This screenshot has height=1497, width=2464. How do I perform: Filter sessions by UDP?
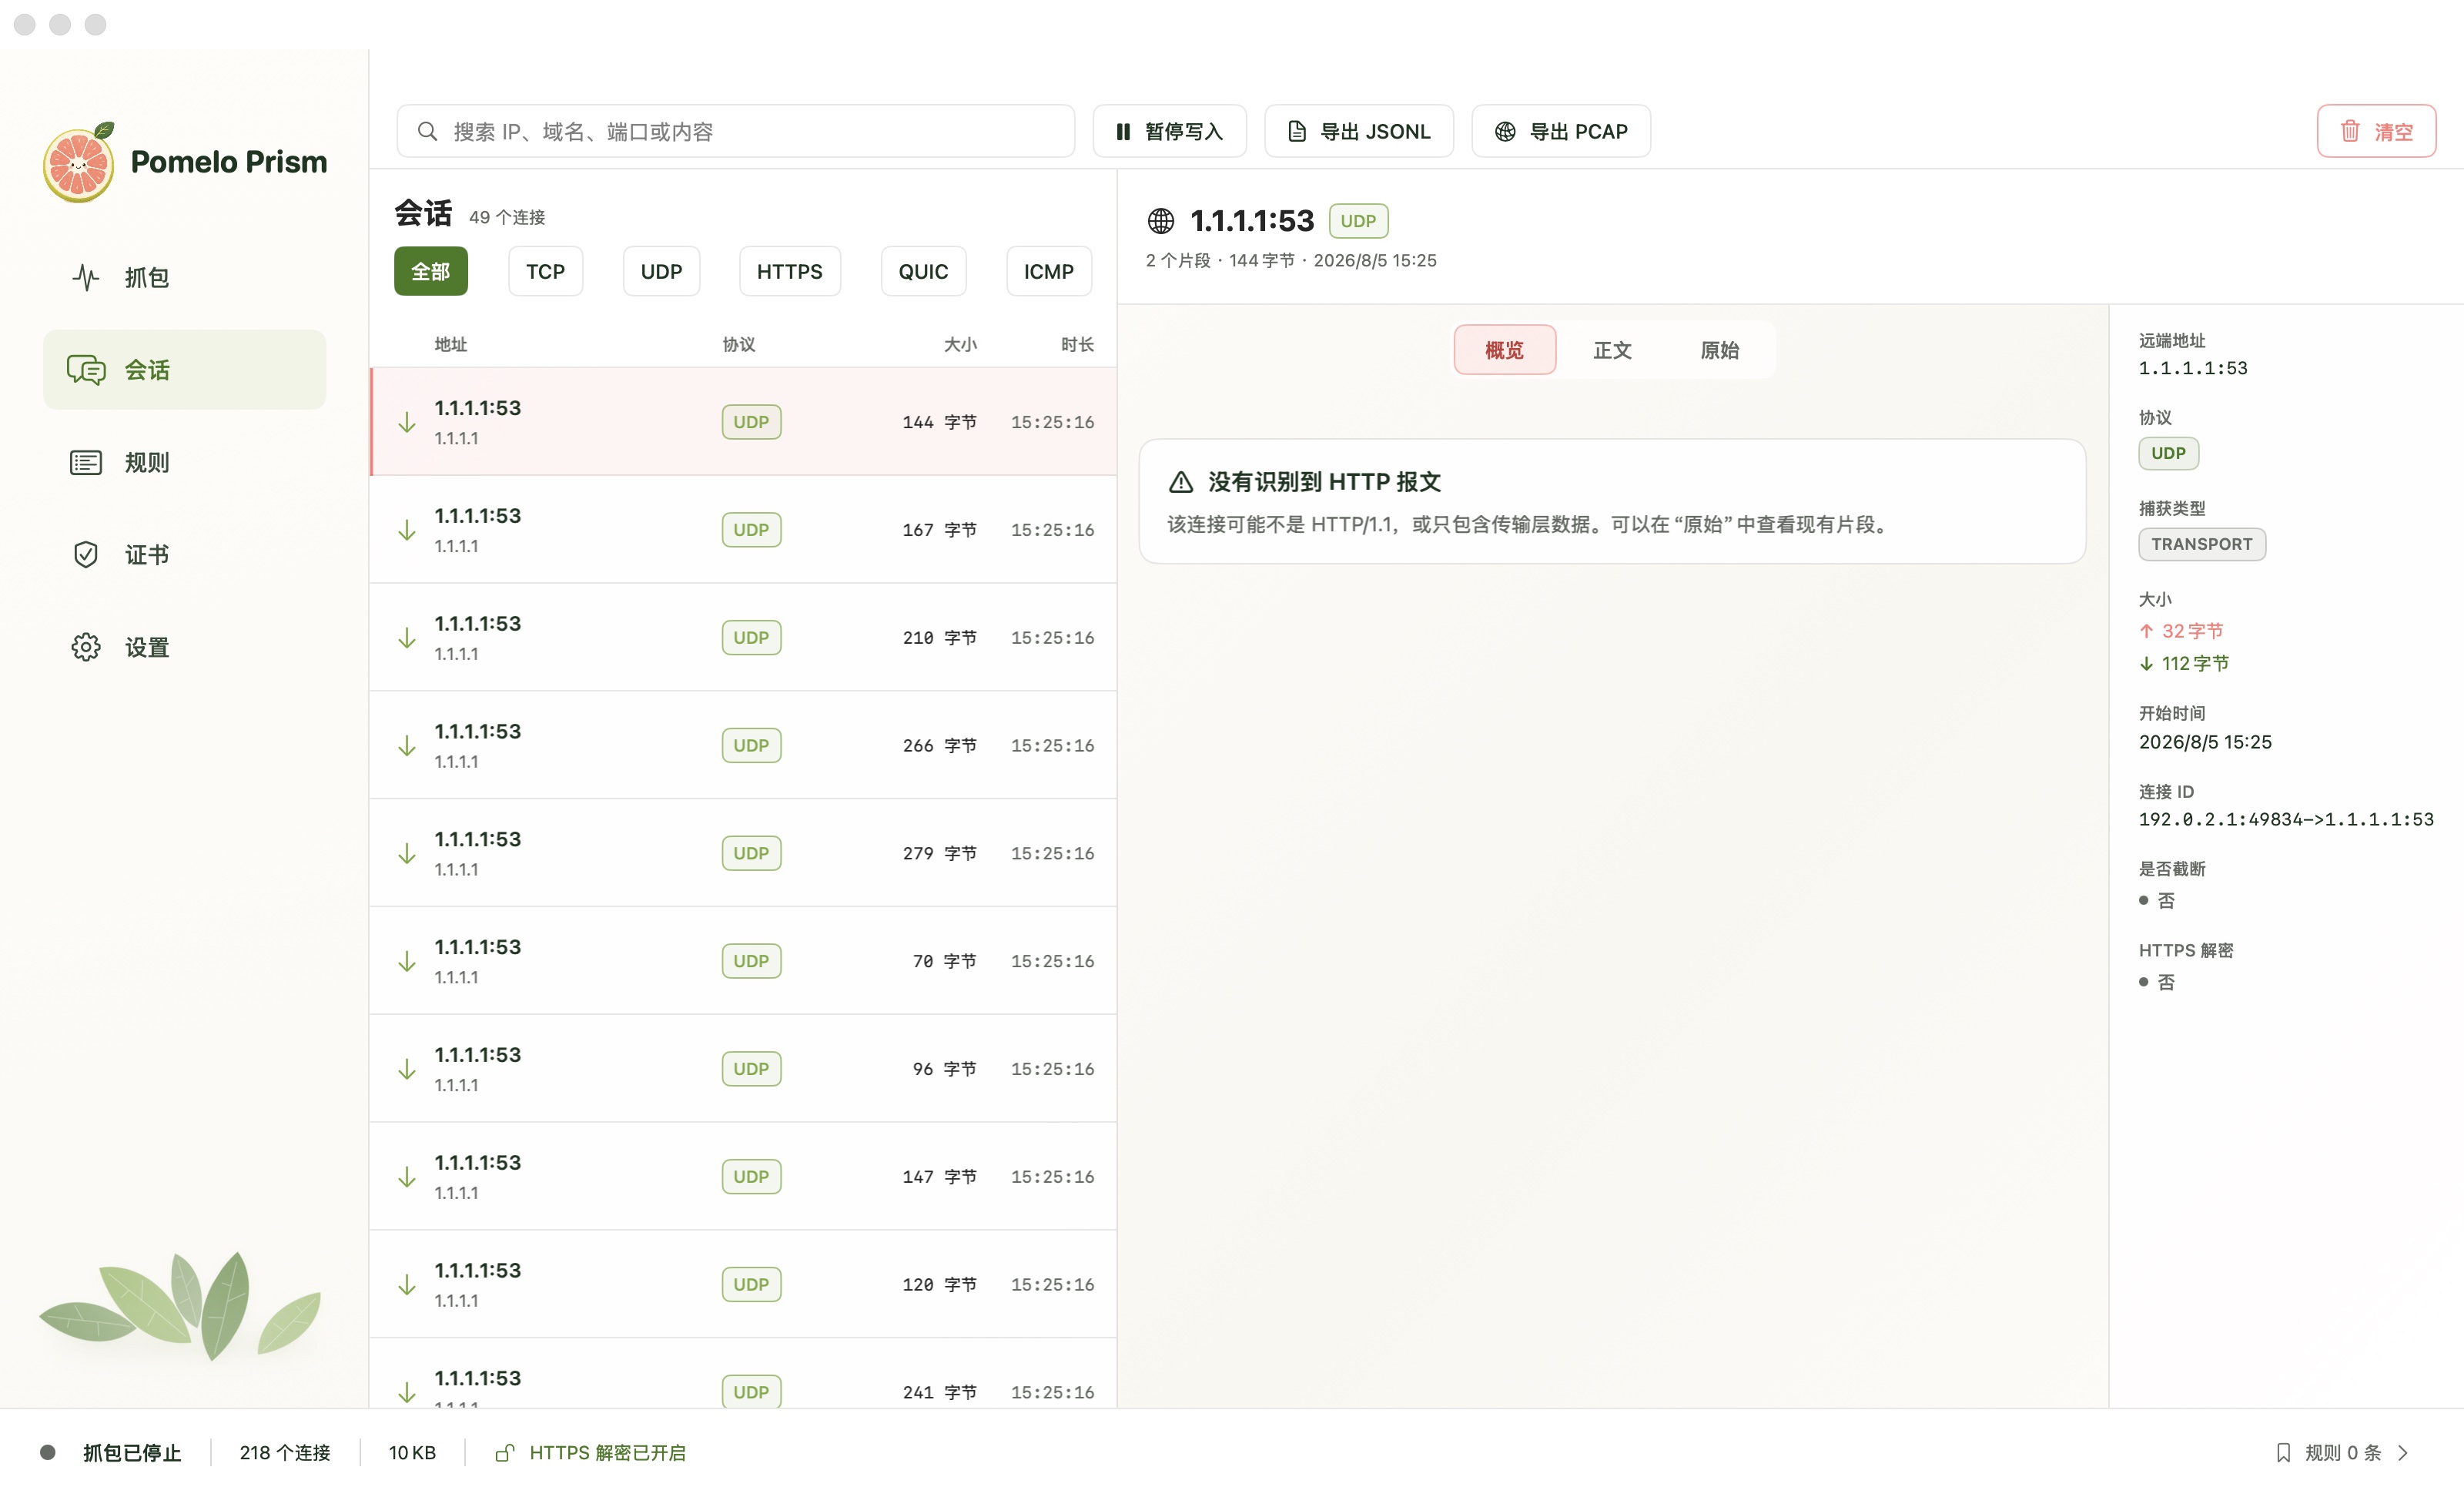(661, 271)
